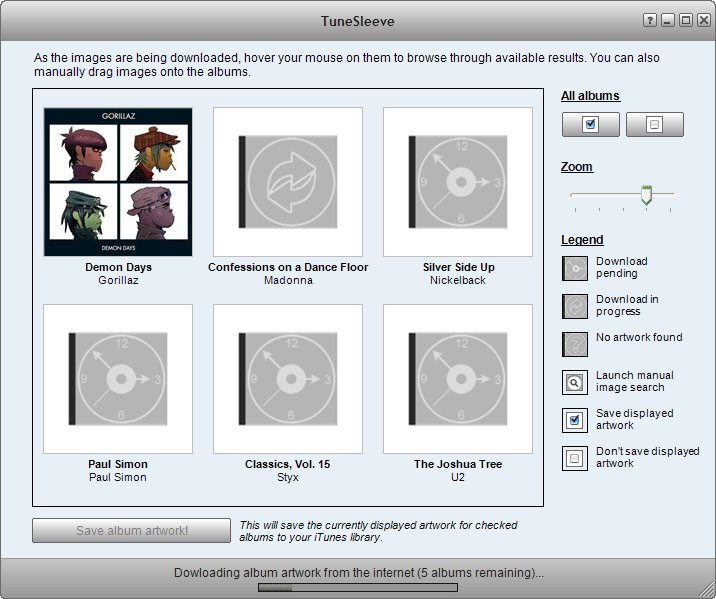Screen dimensions: 716x599
Task: Select The Joshua Tree artwork placeholder
Action: coord(458,379)
